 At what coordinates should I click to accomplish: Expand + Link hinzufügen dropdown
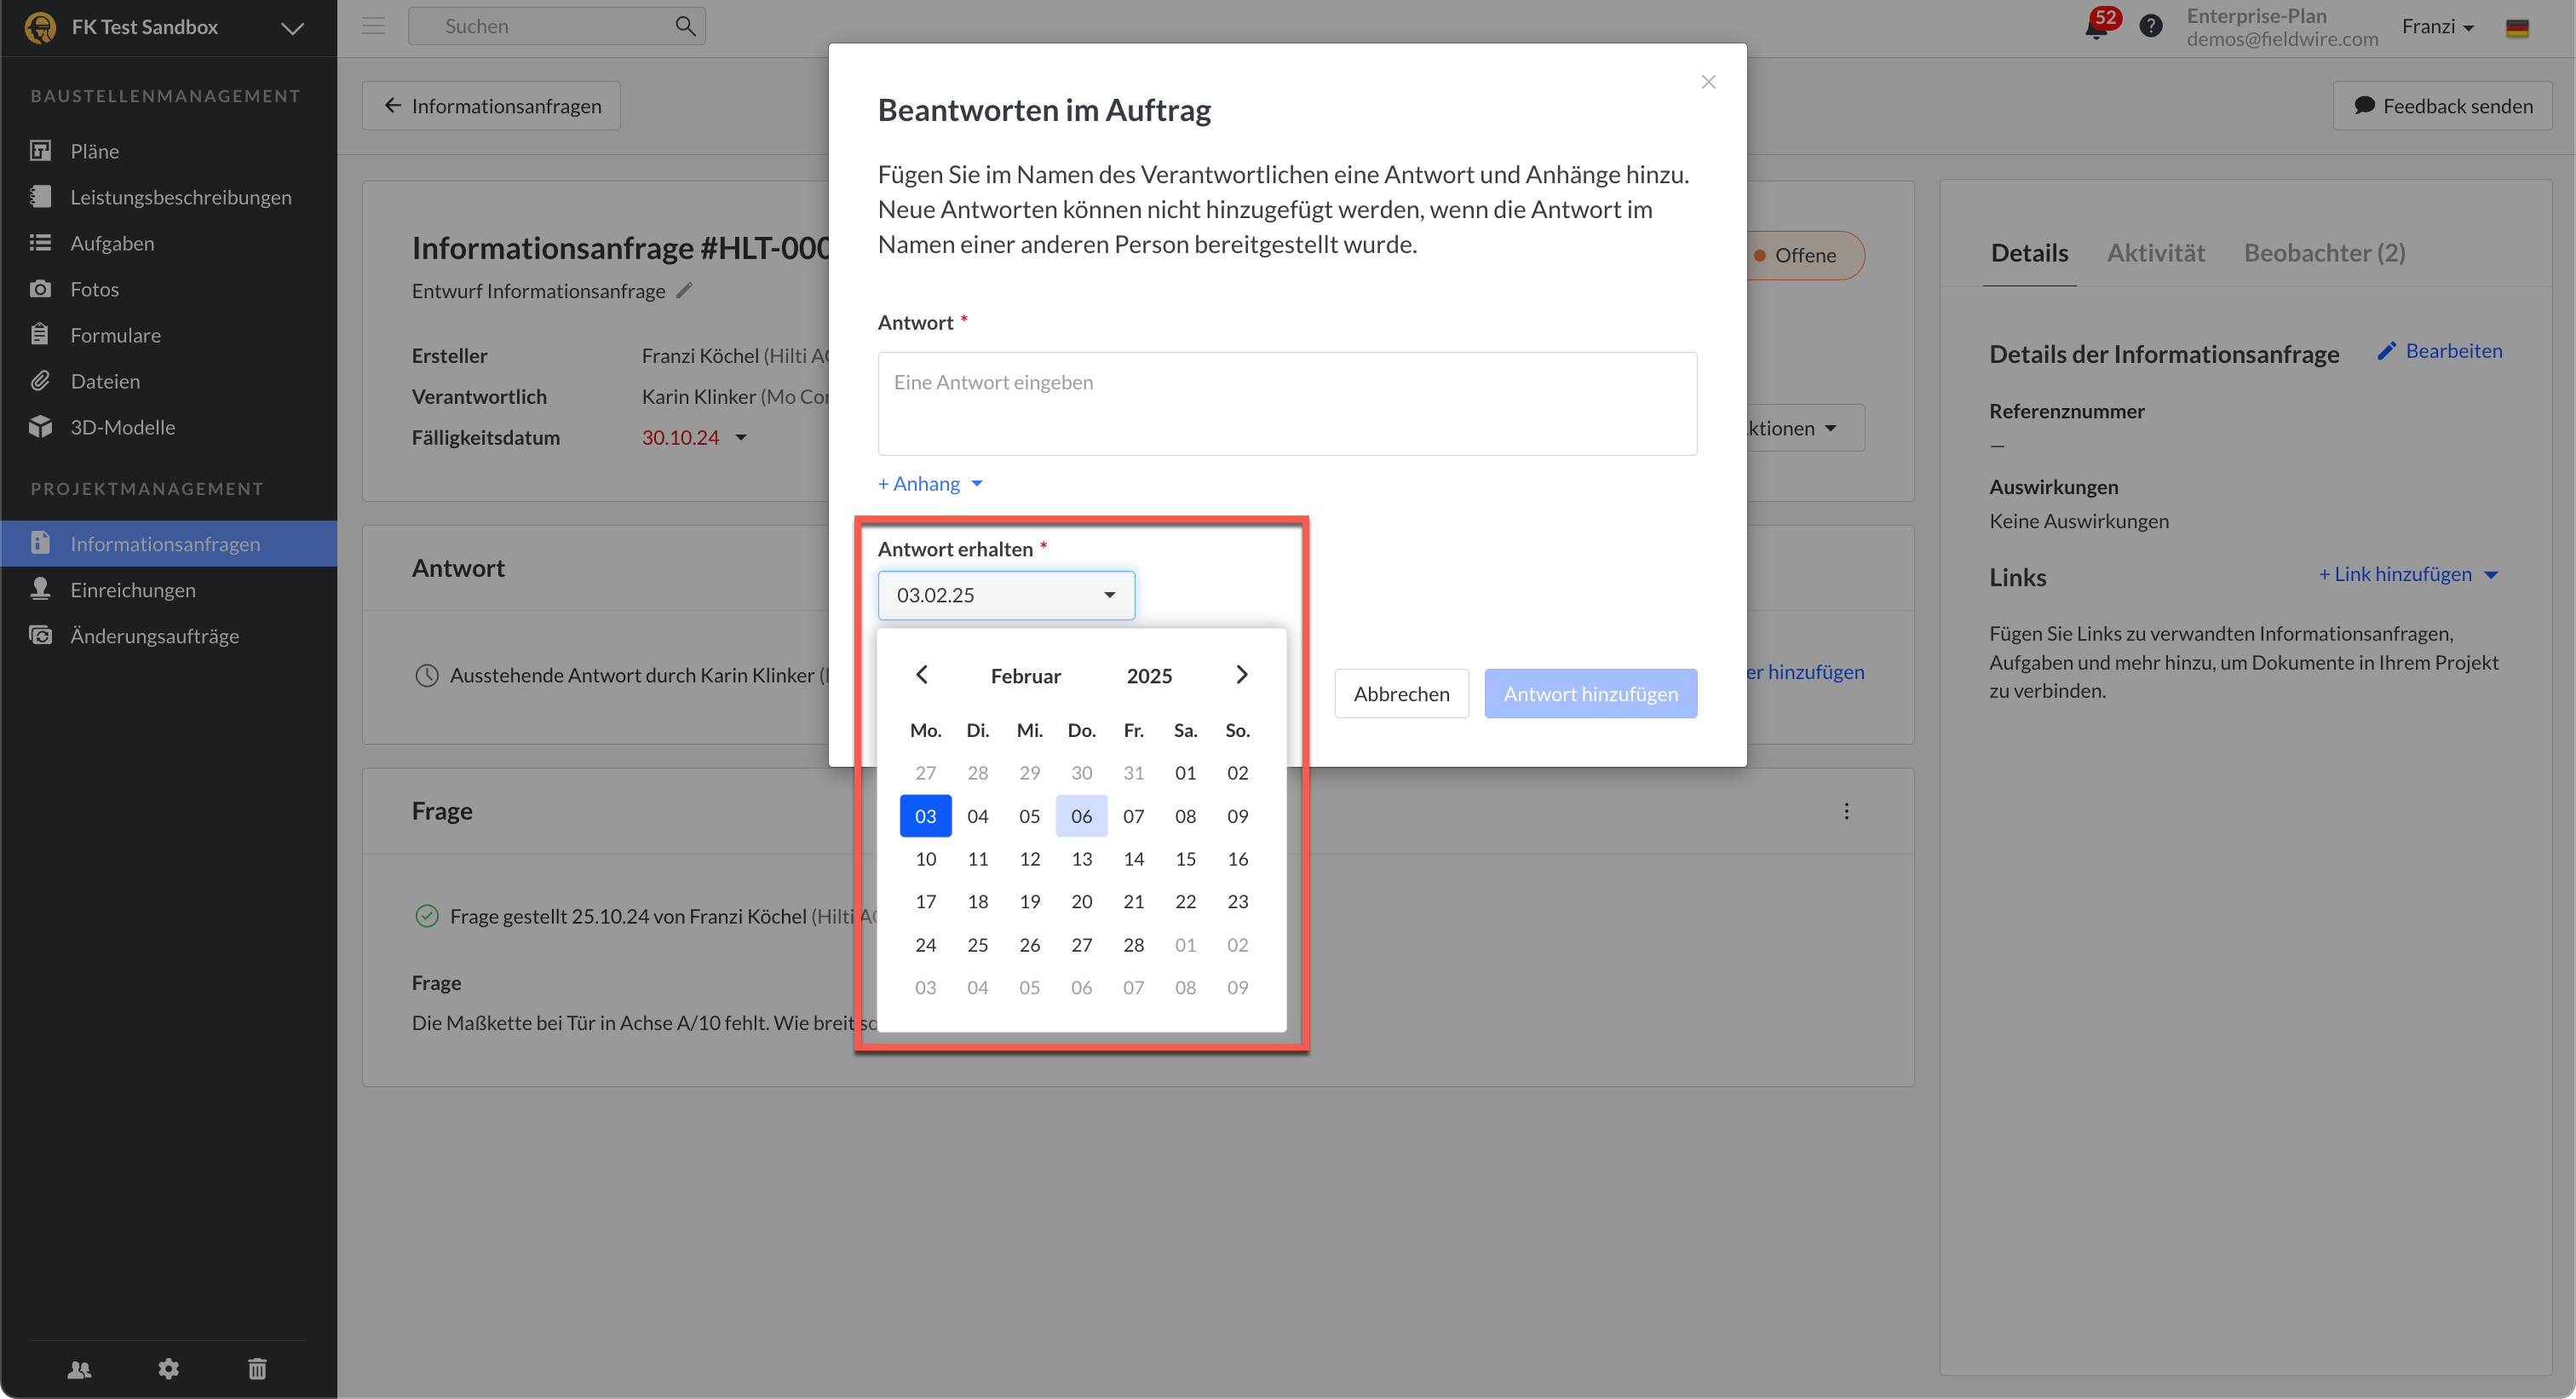click(x=2408, y=574)
